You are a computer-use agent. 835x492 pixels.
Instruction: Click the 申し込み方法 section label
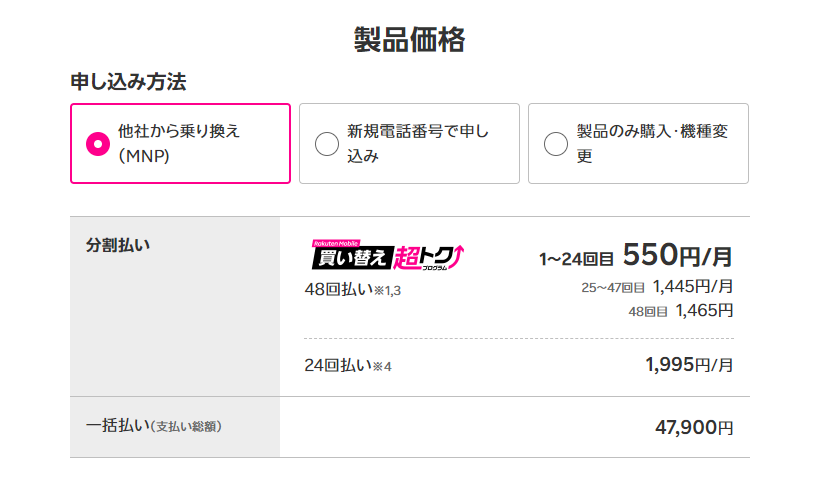[x=128, y=82]
